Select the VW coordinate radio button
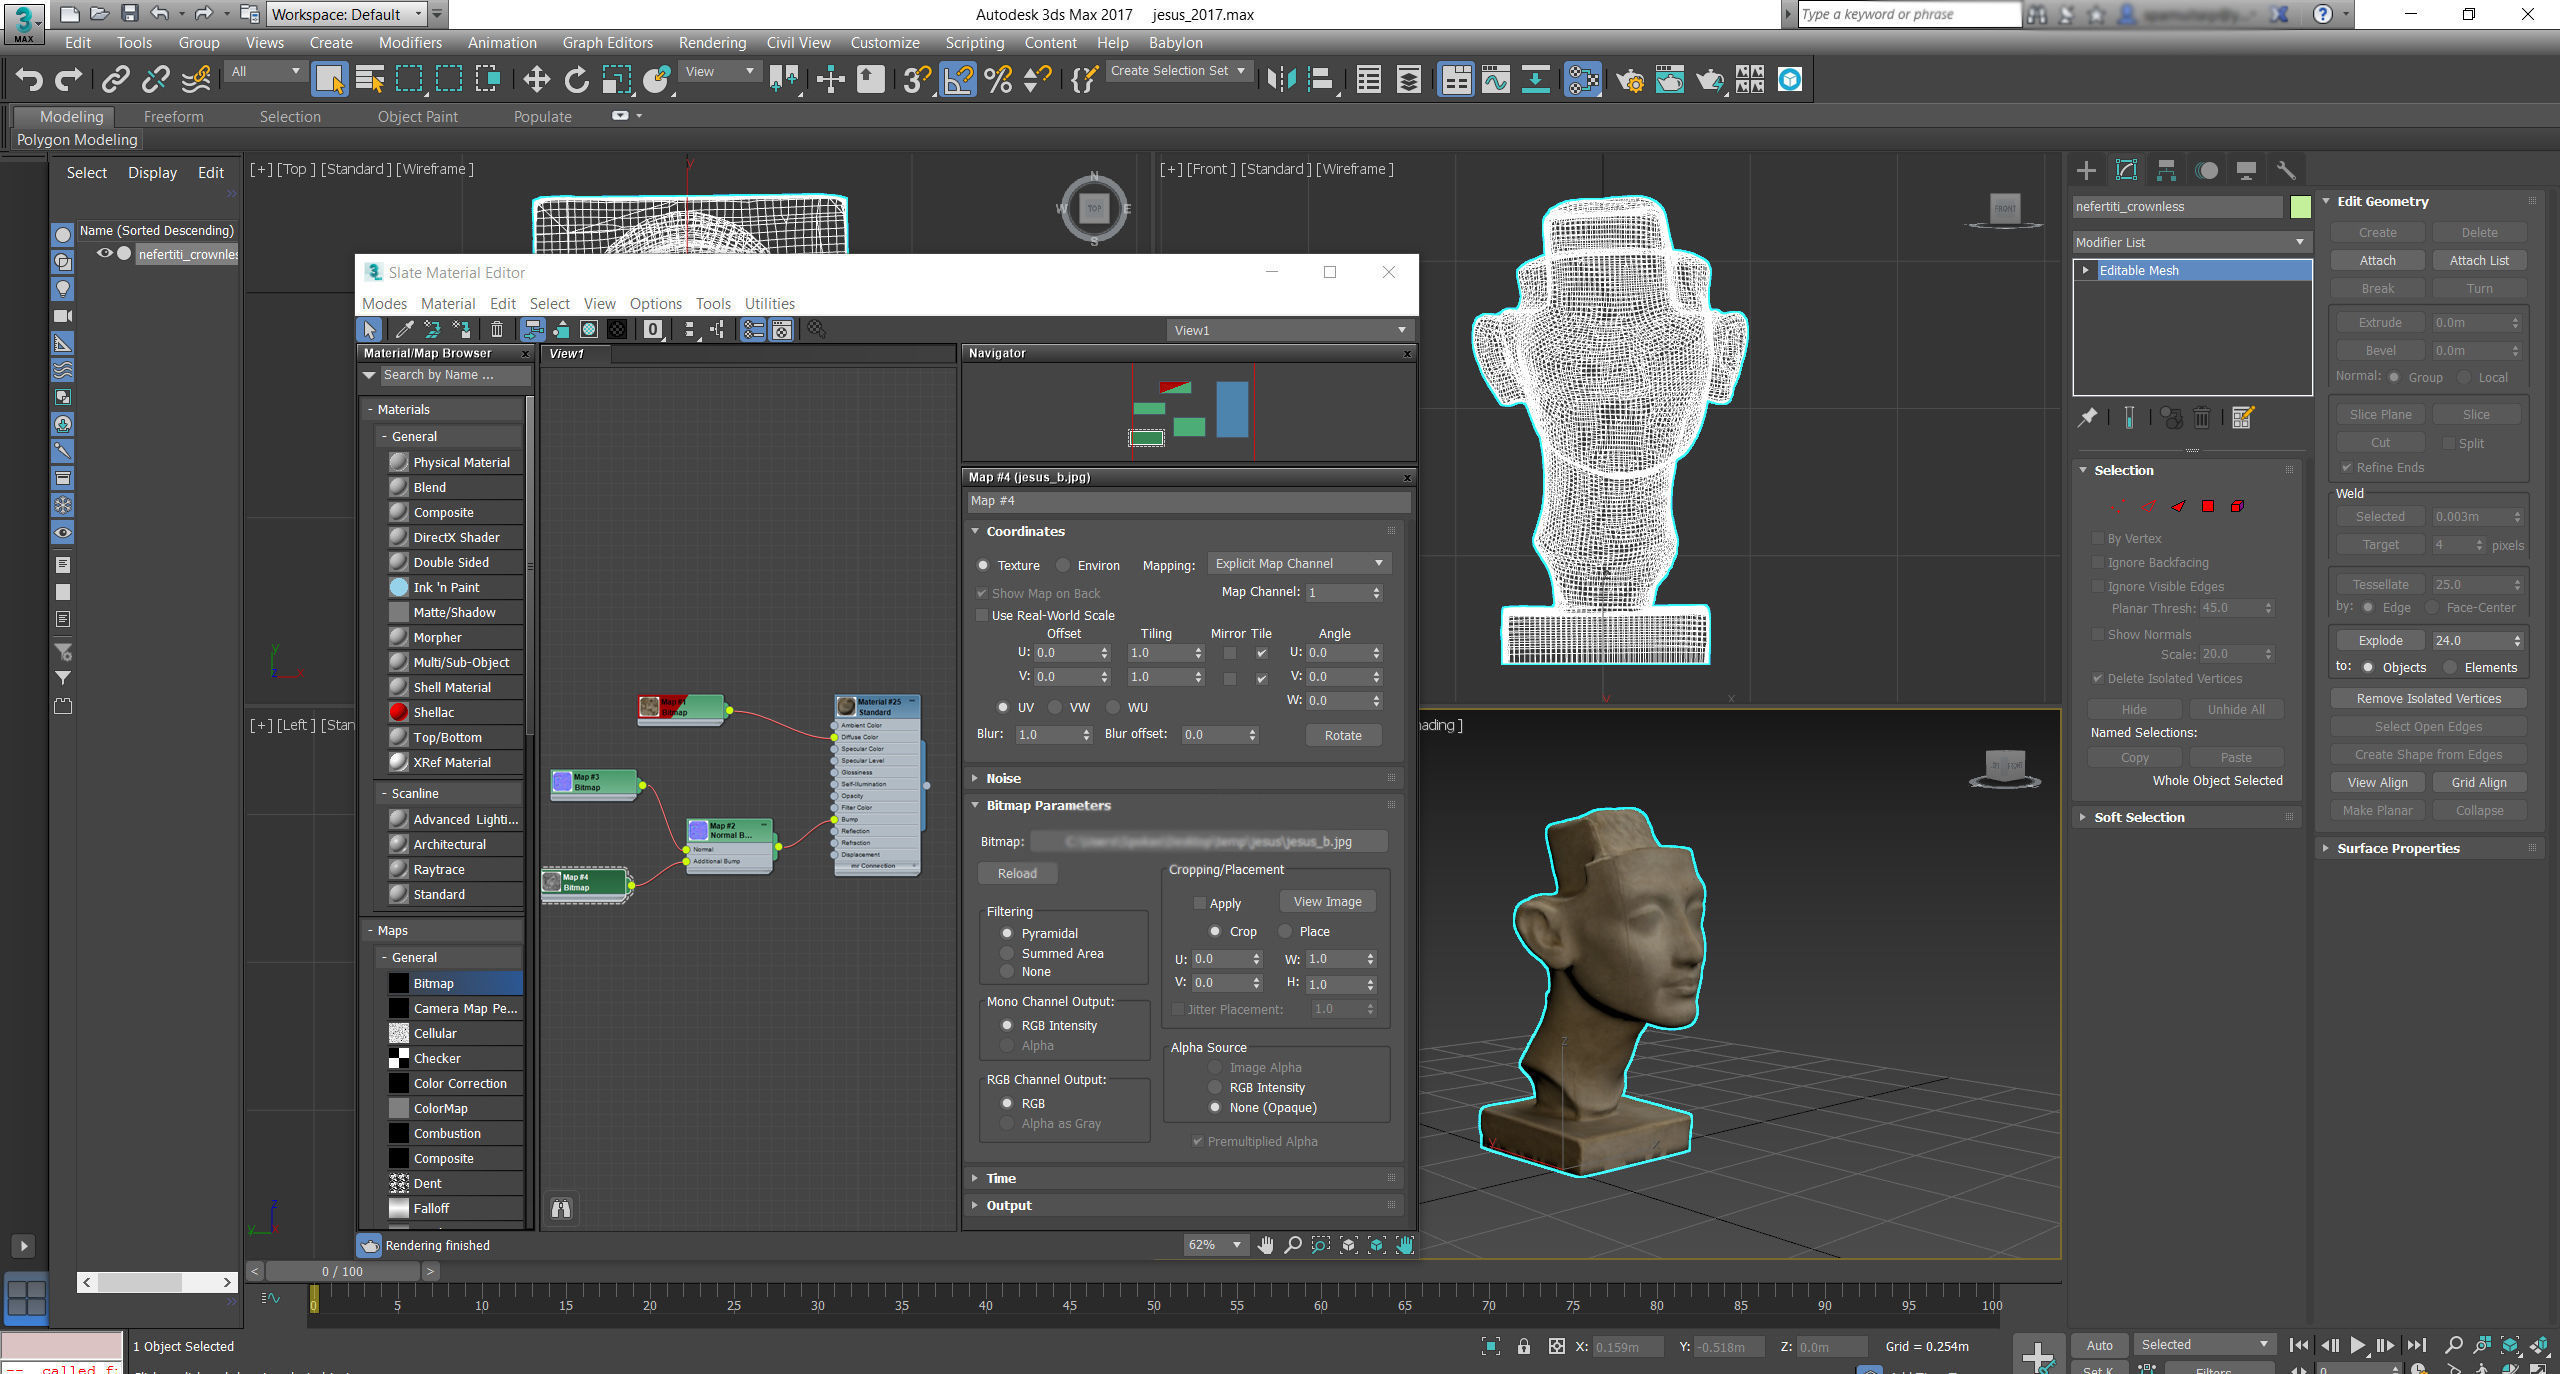The width and height of the screenshot is (2560, 1374). (x=1055, y=707)
